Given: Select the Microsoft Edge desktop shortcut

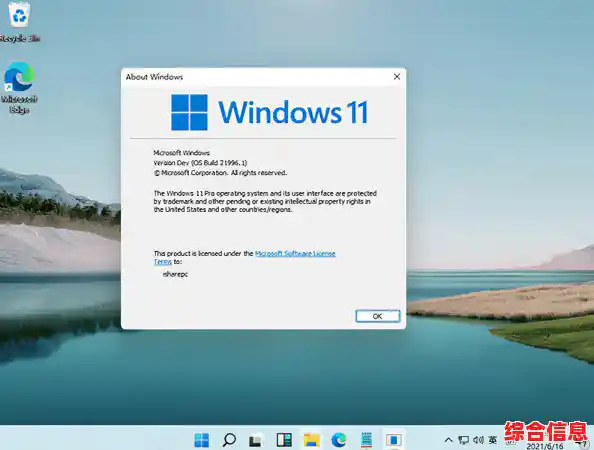Looking at the screenshot, I should pos(19,88).
